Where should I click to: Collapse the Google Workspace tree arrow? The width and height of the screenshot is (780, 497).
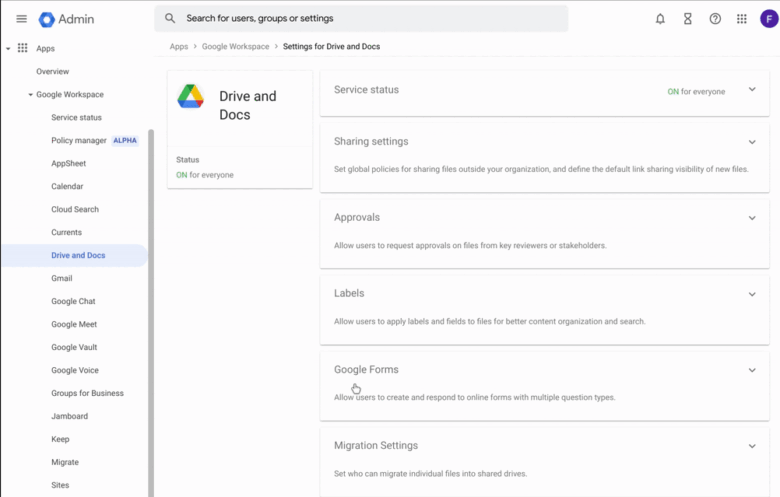[30, 95]
